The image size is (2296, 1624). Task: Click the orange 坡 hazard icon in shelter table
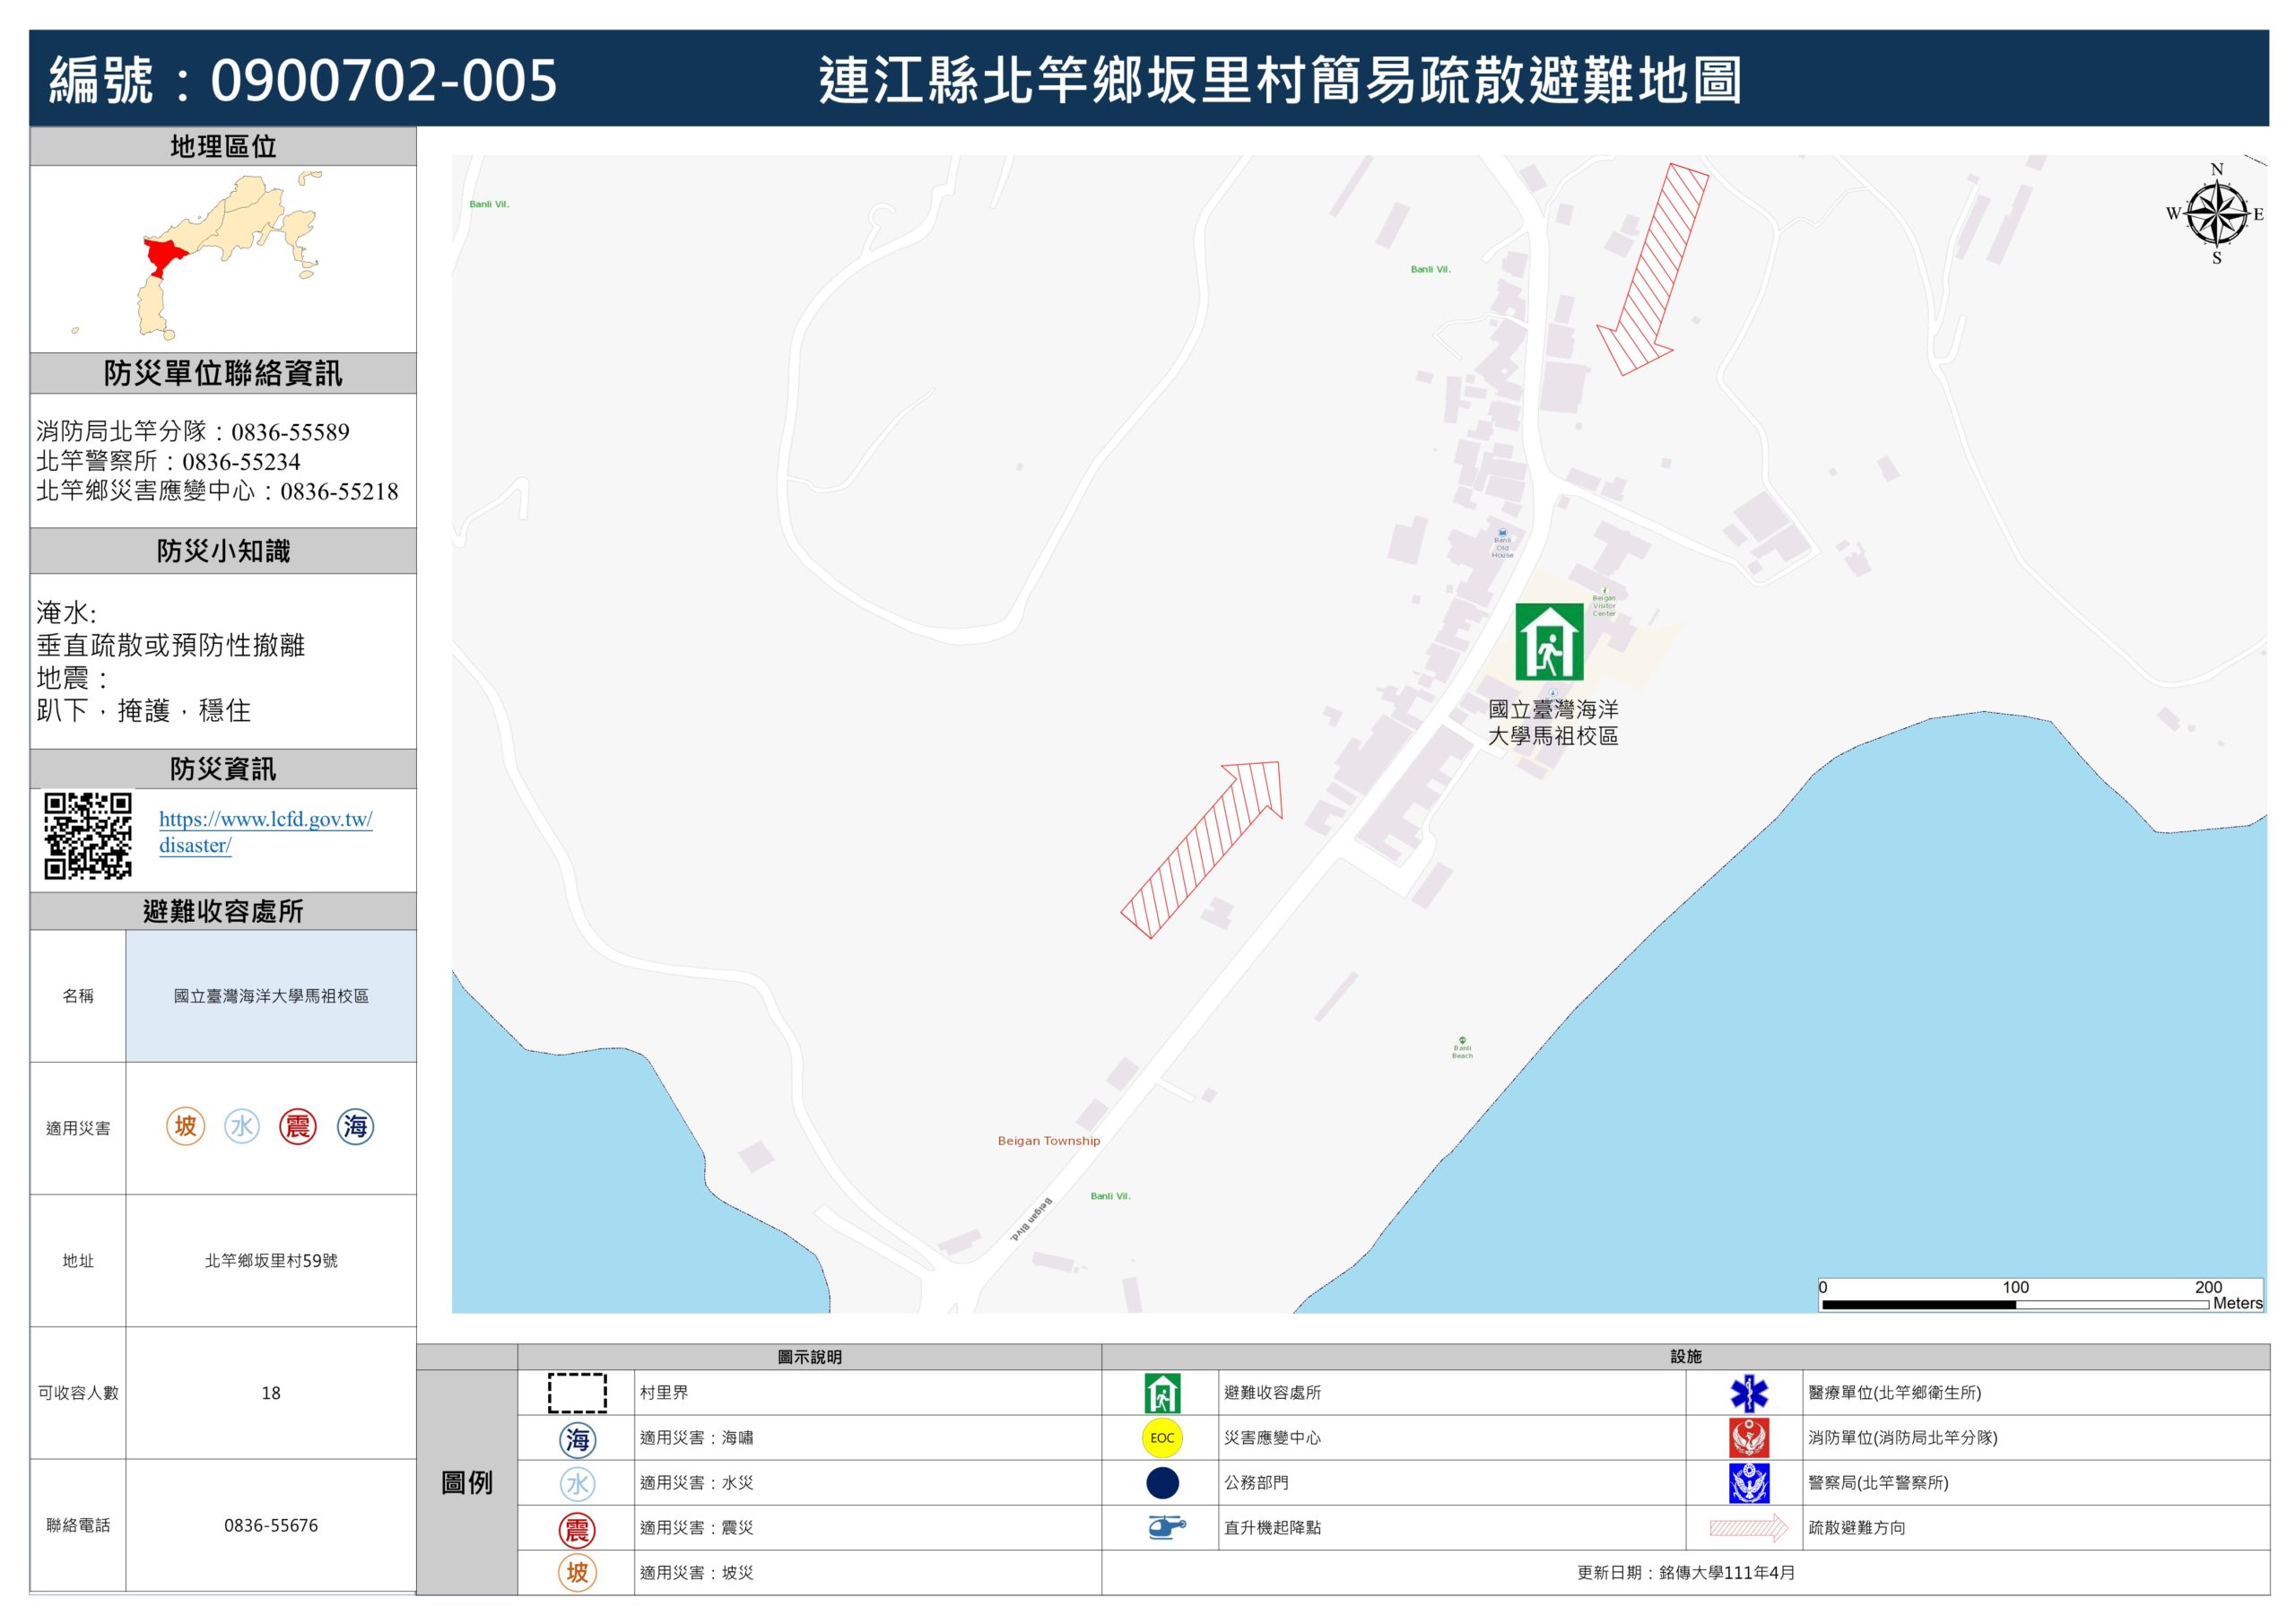pyautogui.click(x=185, y=1126)
